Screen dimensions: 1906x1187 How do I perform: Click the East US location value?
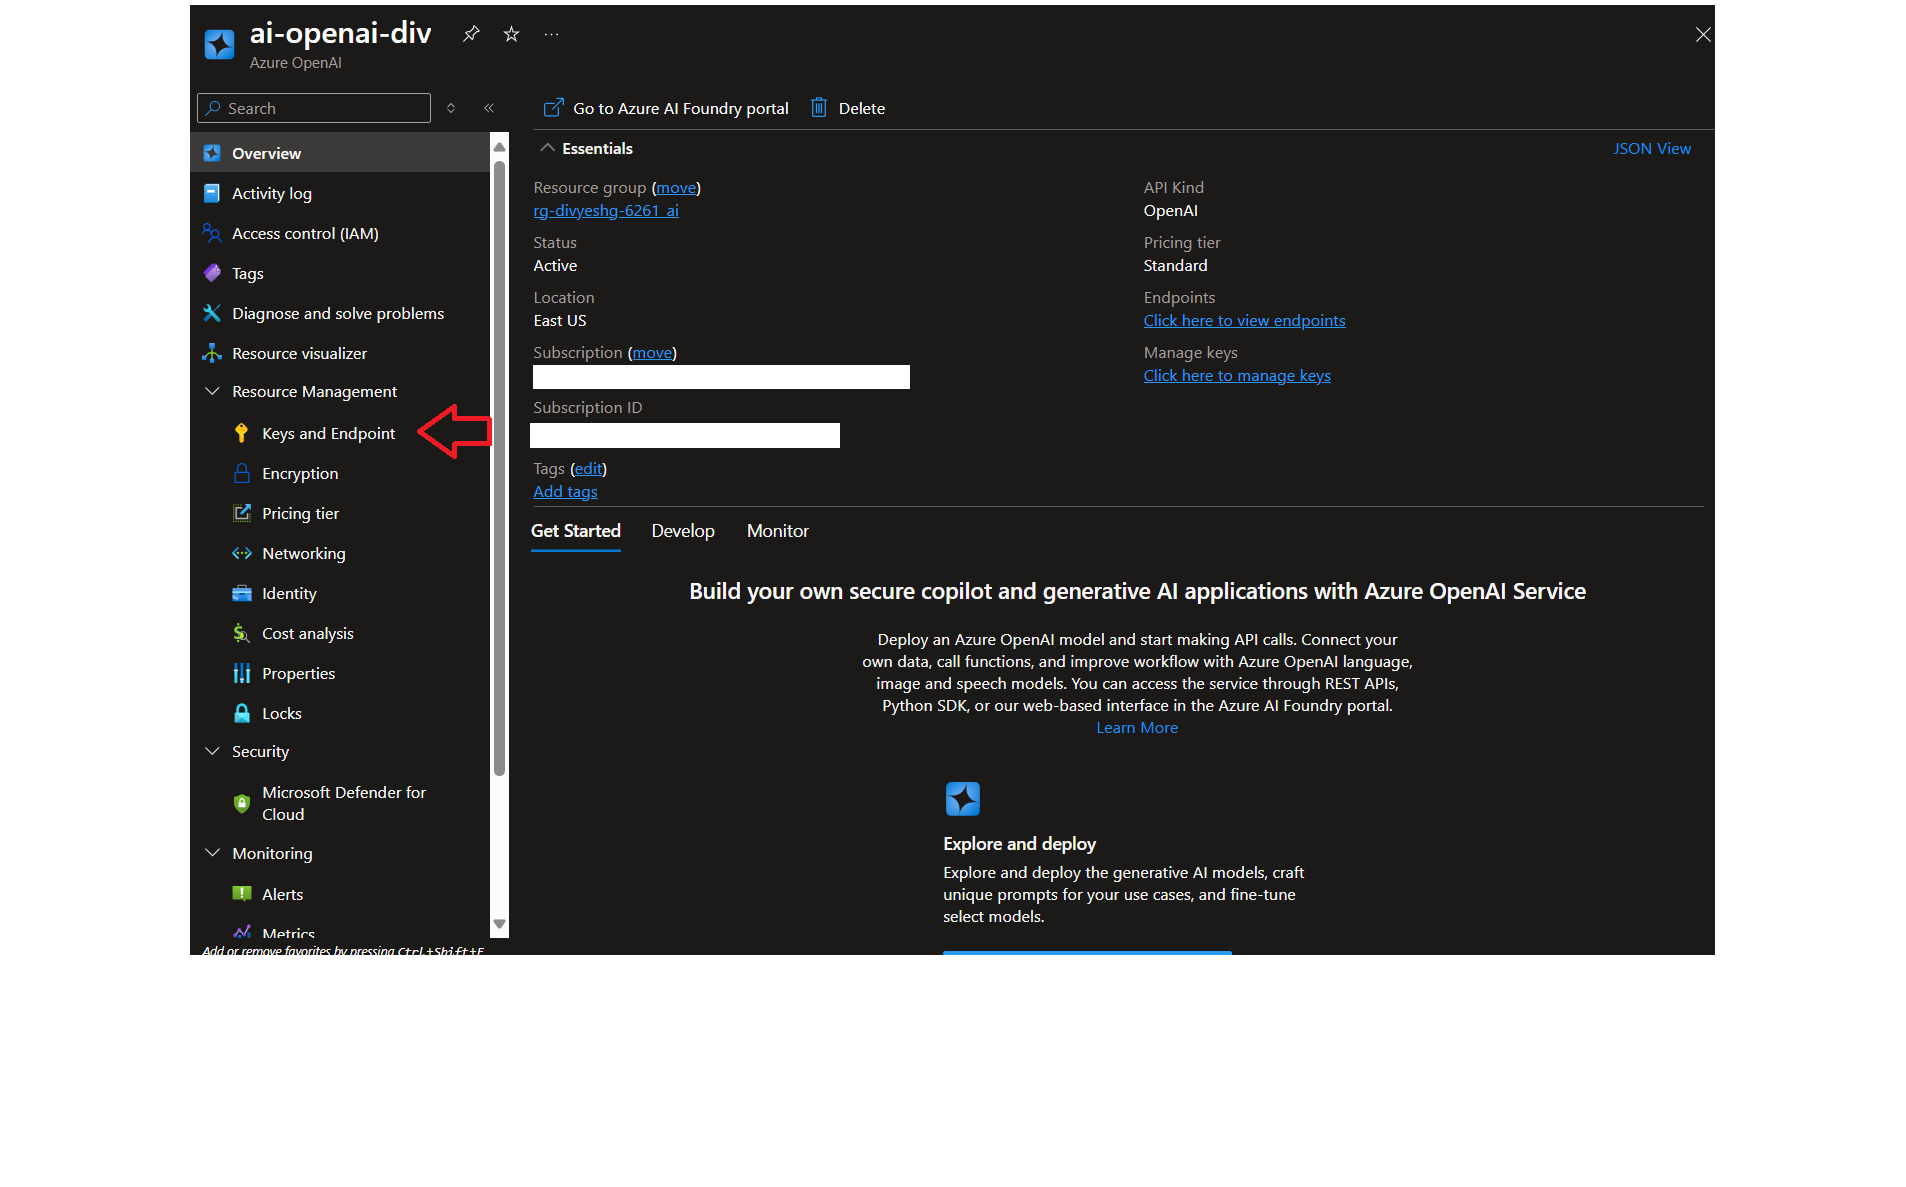tap(560, 320)
